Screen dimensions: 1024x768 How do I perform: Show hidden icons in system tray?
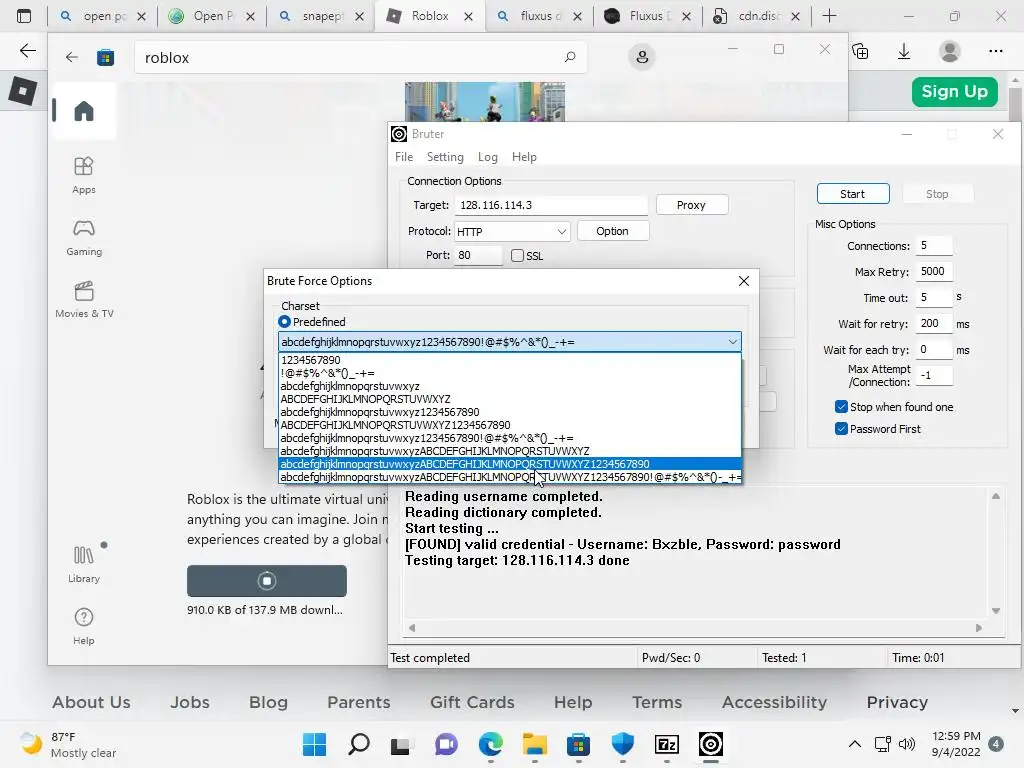(854, 744)
